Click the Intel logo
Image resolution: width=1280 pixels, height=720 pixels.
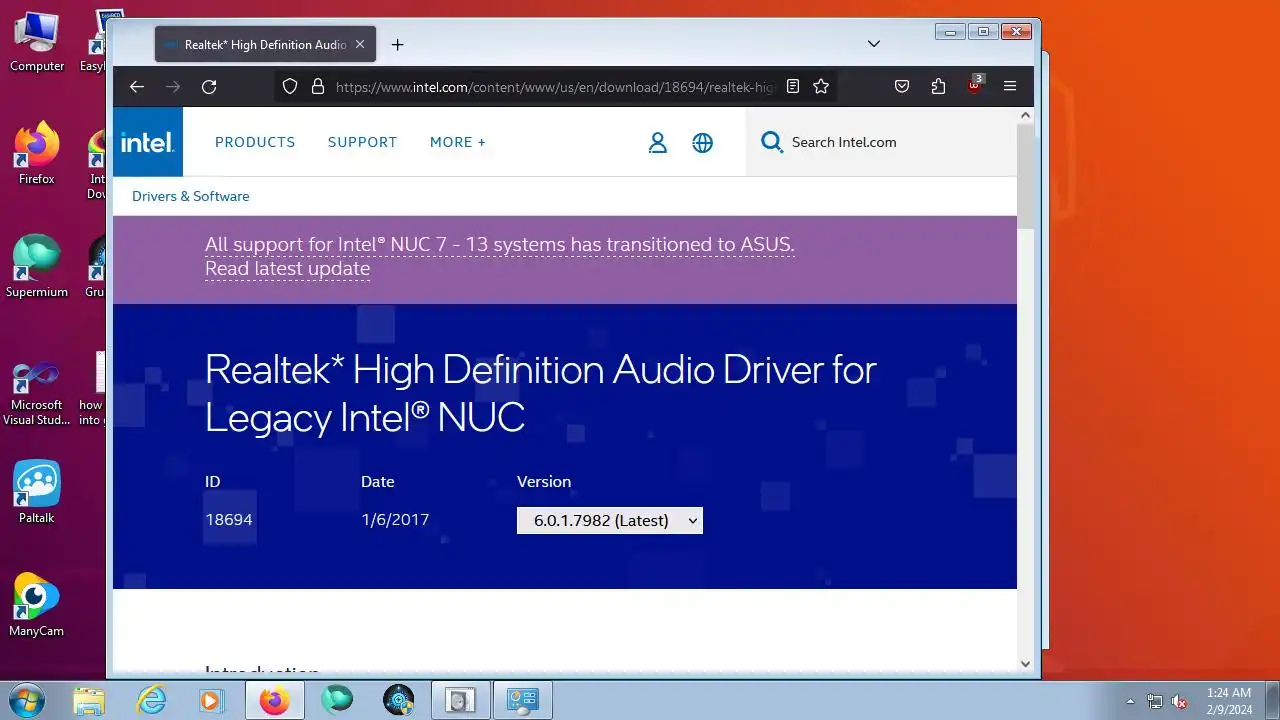pyautogui.click(x=148, y=142)
